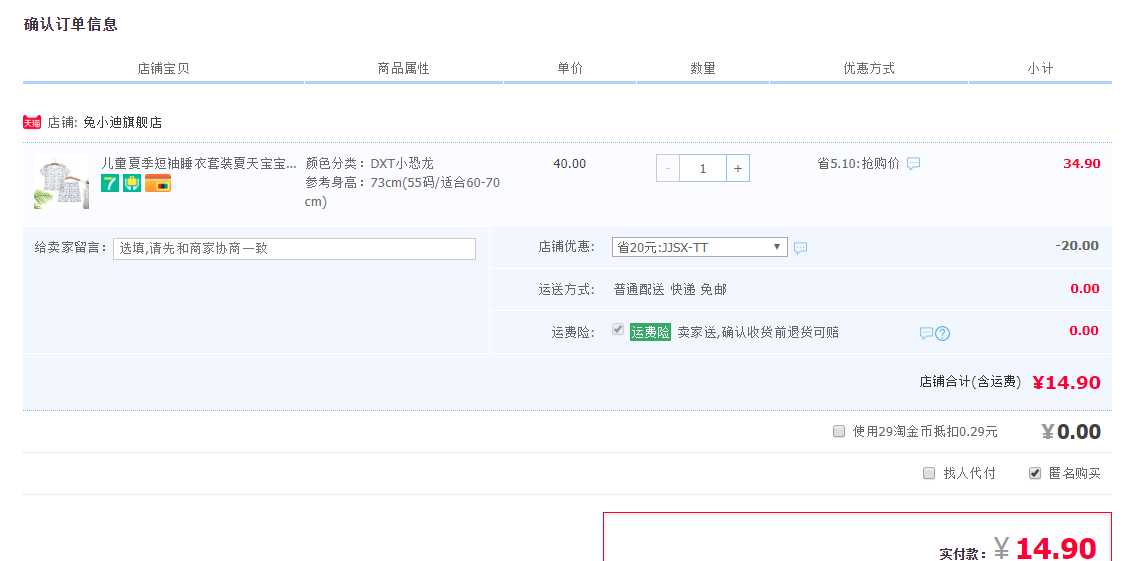This screenshot has height=561, width=1128.
Task: Click the 数量 column header
Action: pyautogui.click(x=703, y=68)
